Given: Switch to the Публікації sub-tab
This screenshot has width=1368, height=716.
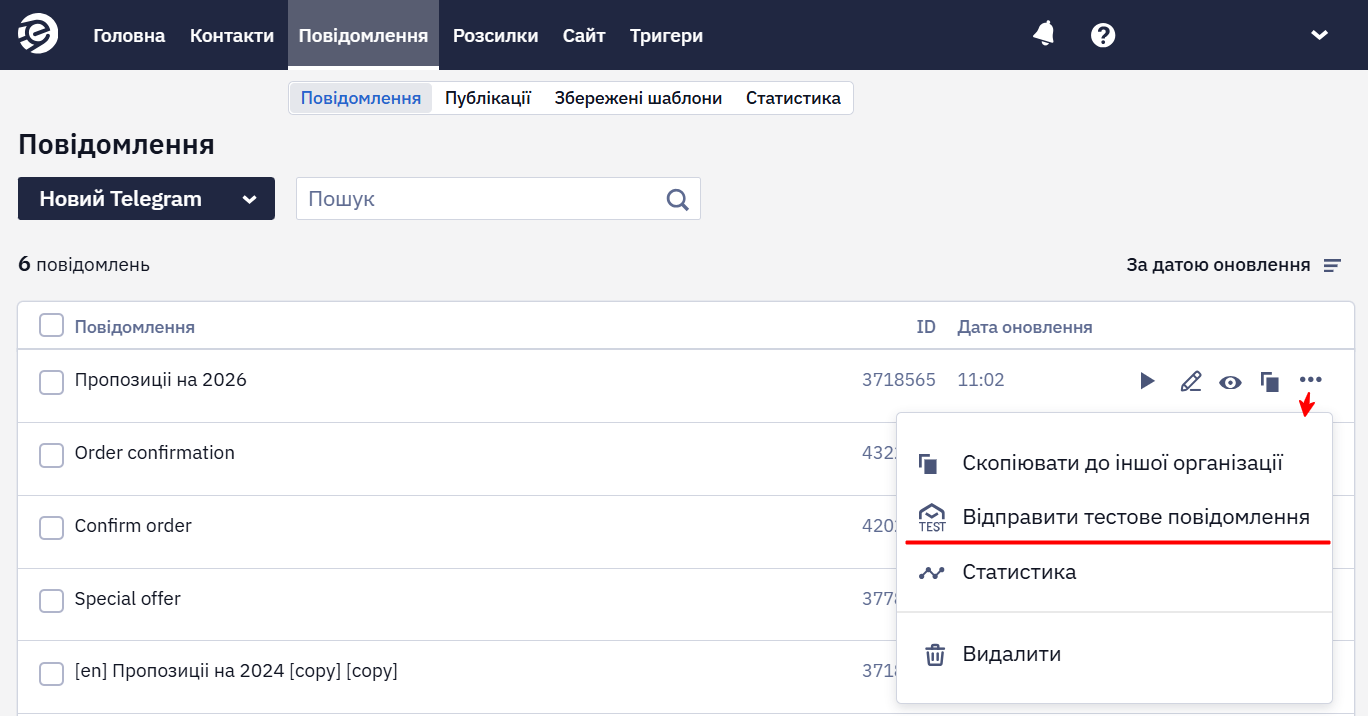Looking at the screenshot, I should point(488,98).
